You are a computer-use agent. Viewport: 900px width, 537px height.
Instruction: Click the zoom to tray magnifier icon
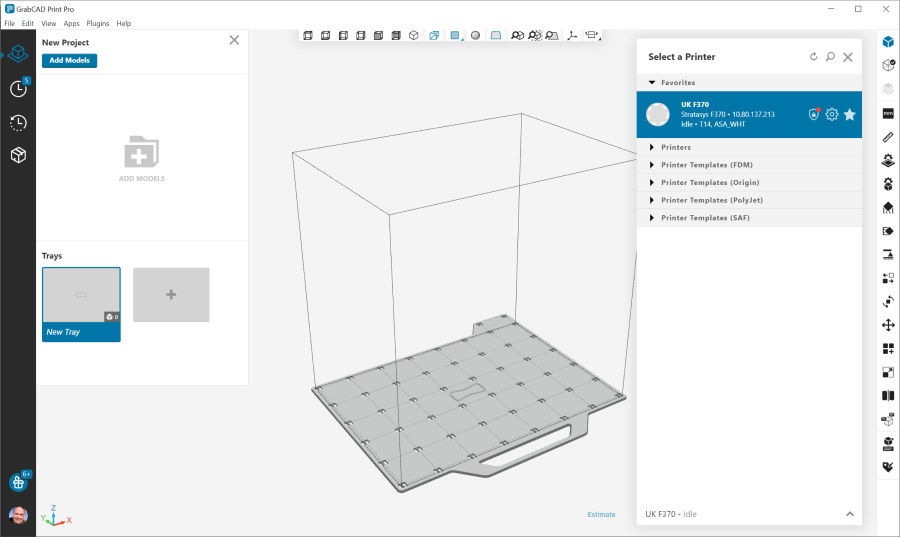click(x=552, y=36)
